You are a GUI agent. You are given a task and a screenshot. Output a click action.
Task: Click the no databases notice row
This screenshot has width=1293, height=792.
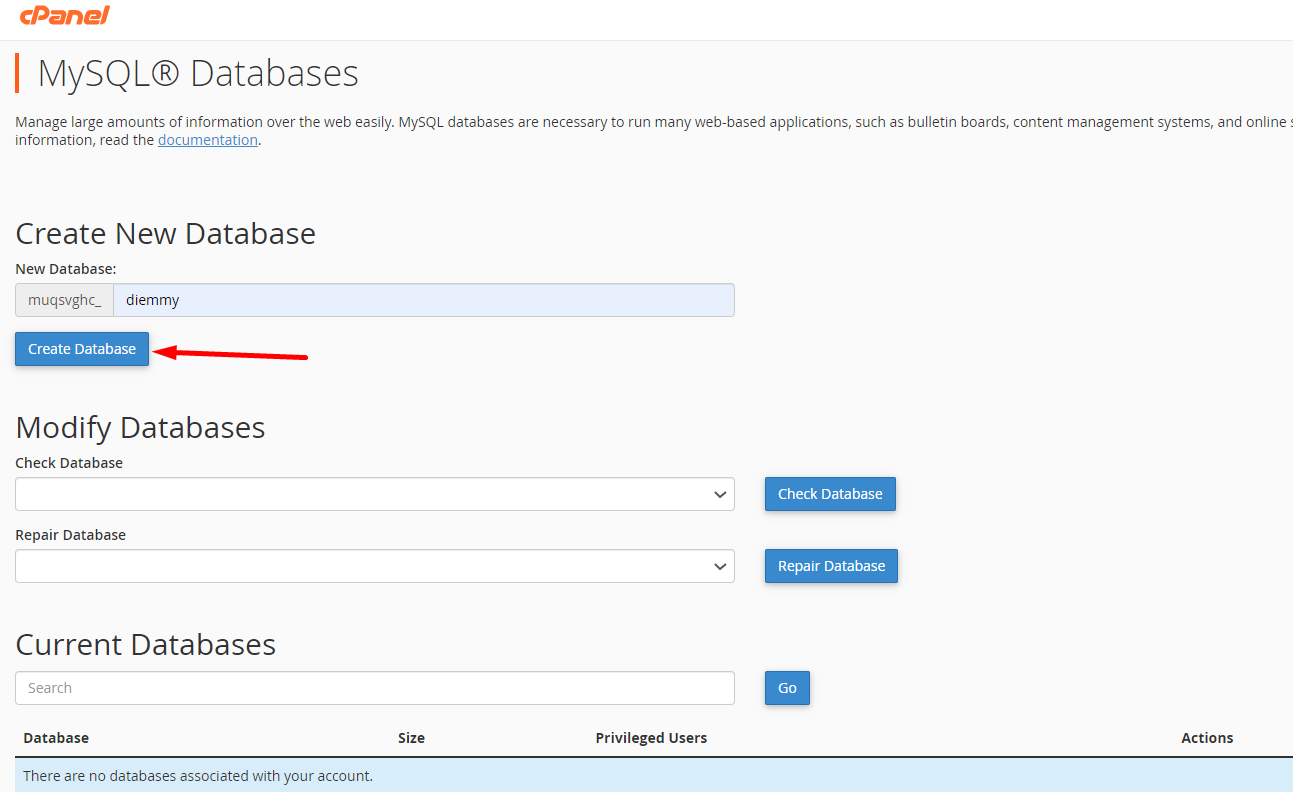click(198, 776)
